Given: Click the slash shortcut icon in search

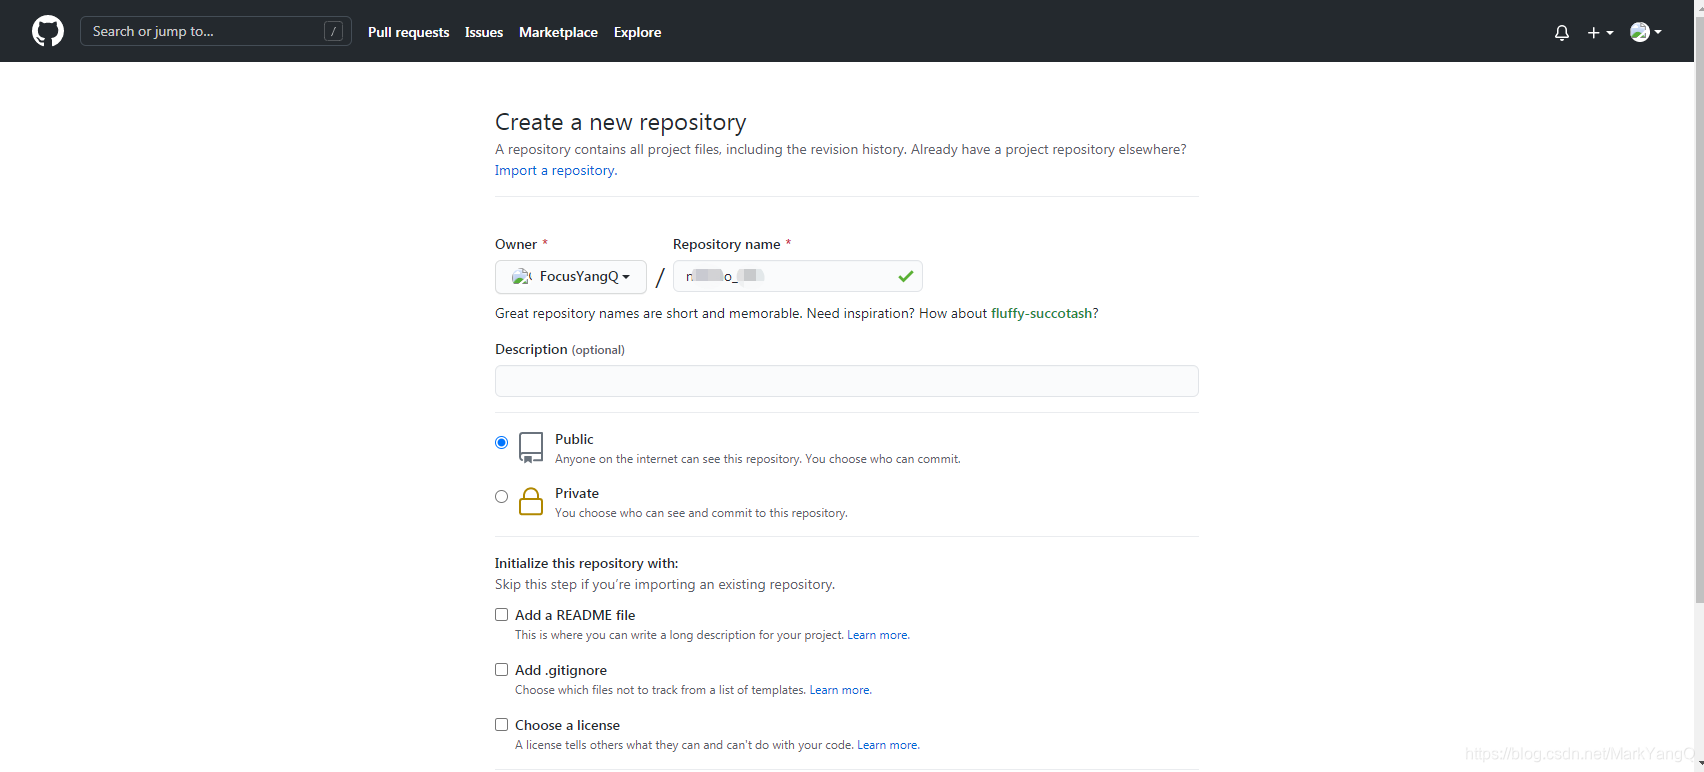Looking at the screenshot, I should coord(334,31).
